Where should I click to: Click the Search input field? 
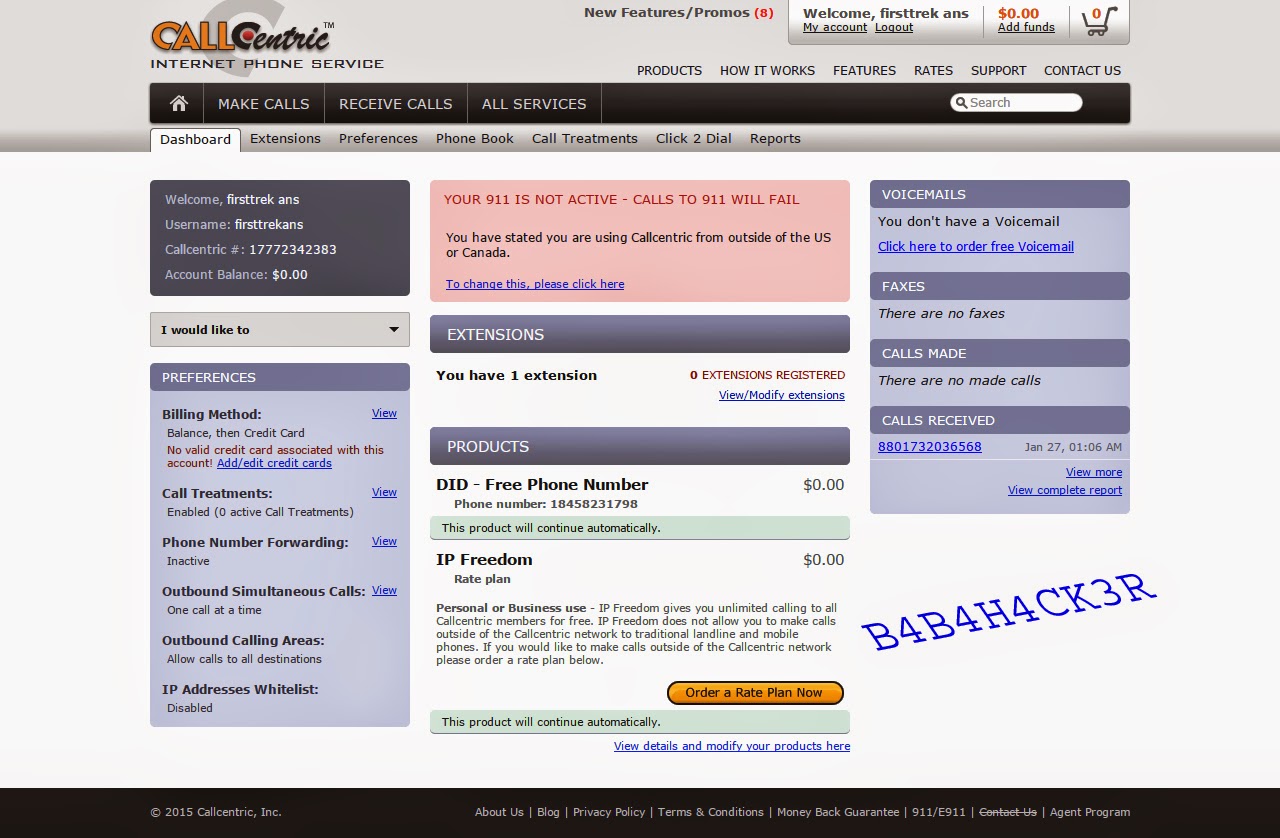click(x=1016, y=102)
